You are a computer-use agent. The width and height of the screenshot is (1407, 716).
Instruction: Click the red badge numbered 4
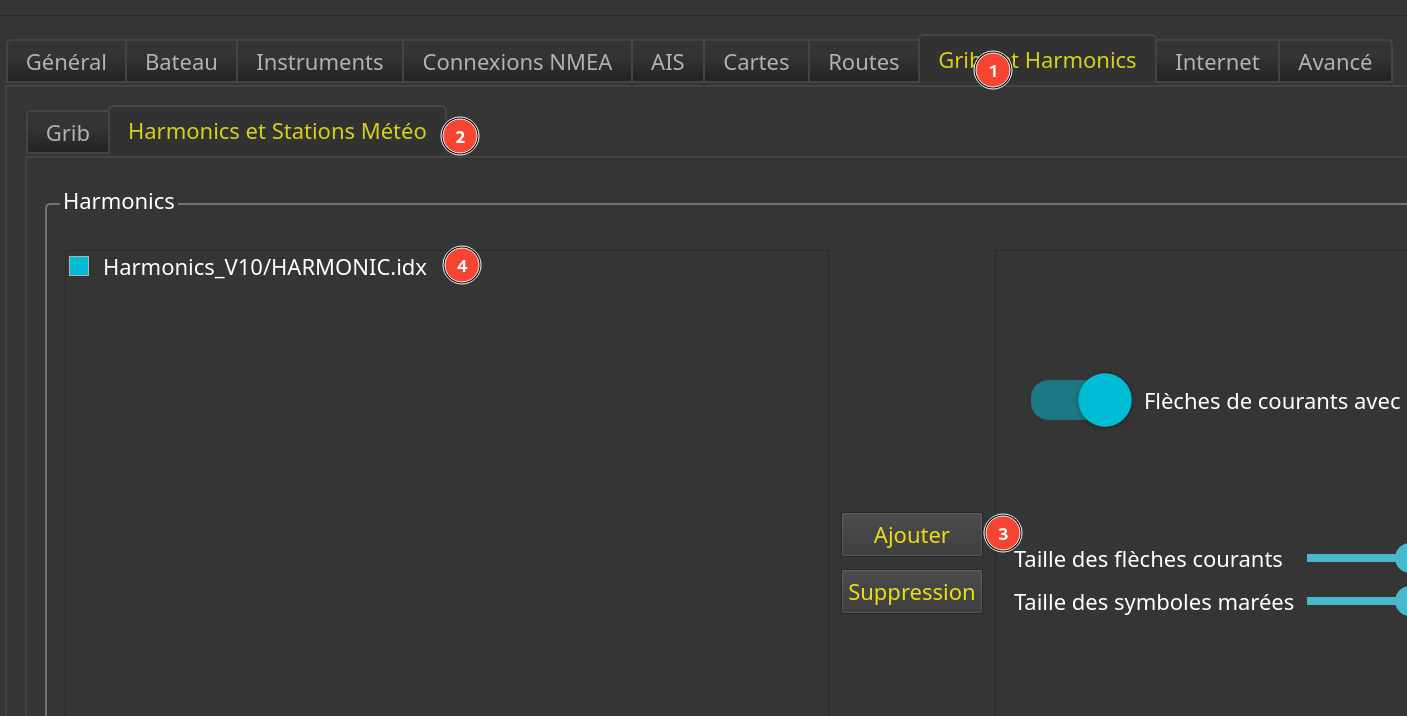click(462, 266)
